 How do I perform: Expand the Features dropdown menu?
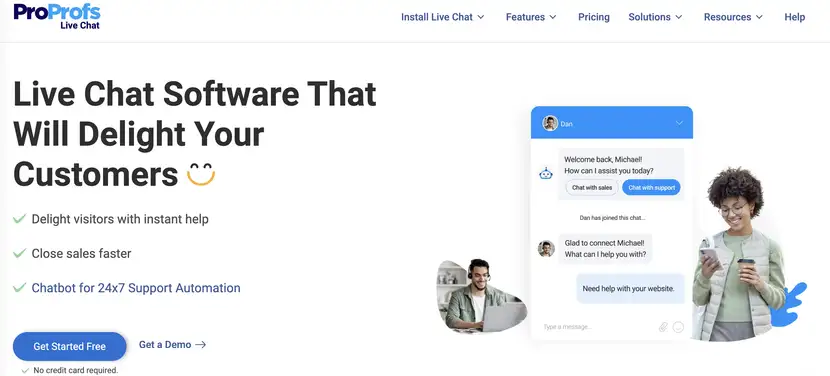[x=531, y=17]
